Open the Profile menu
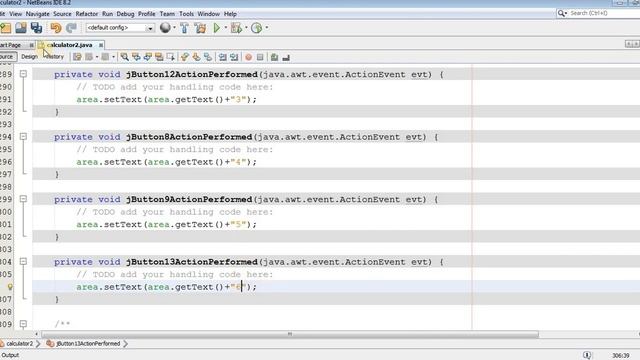This screenshot has height=360, width=640. (x=147, y=13)
